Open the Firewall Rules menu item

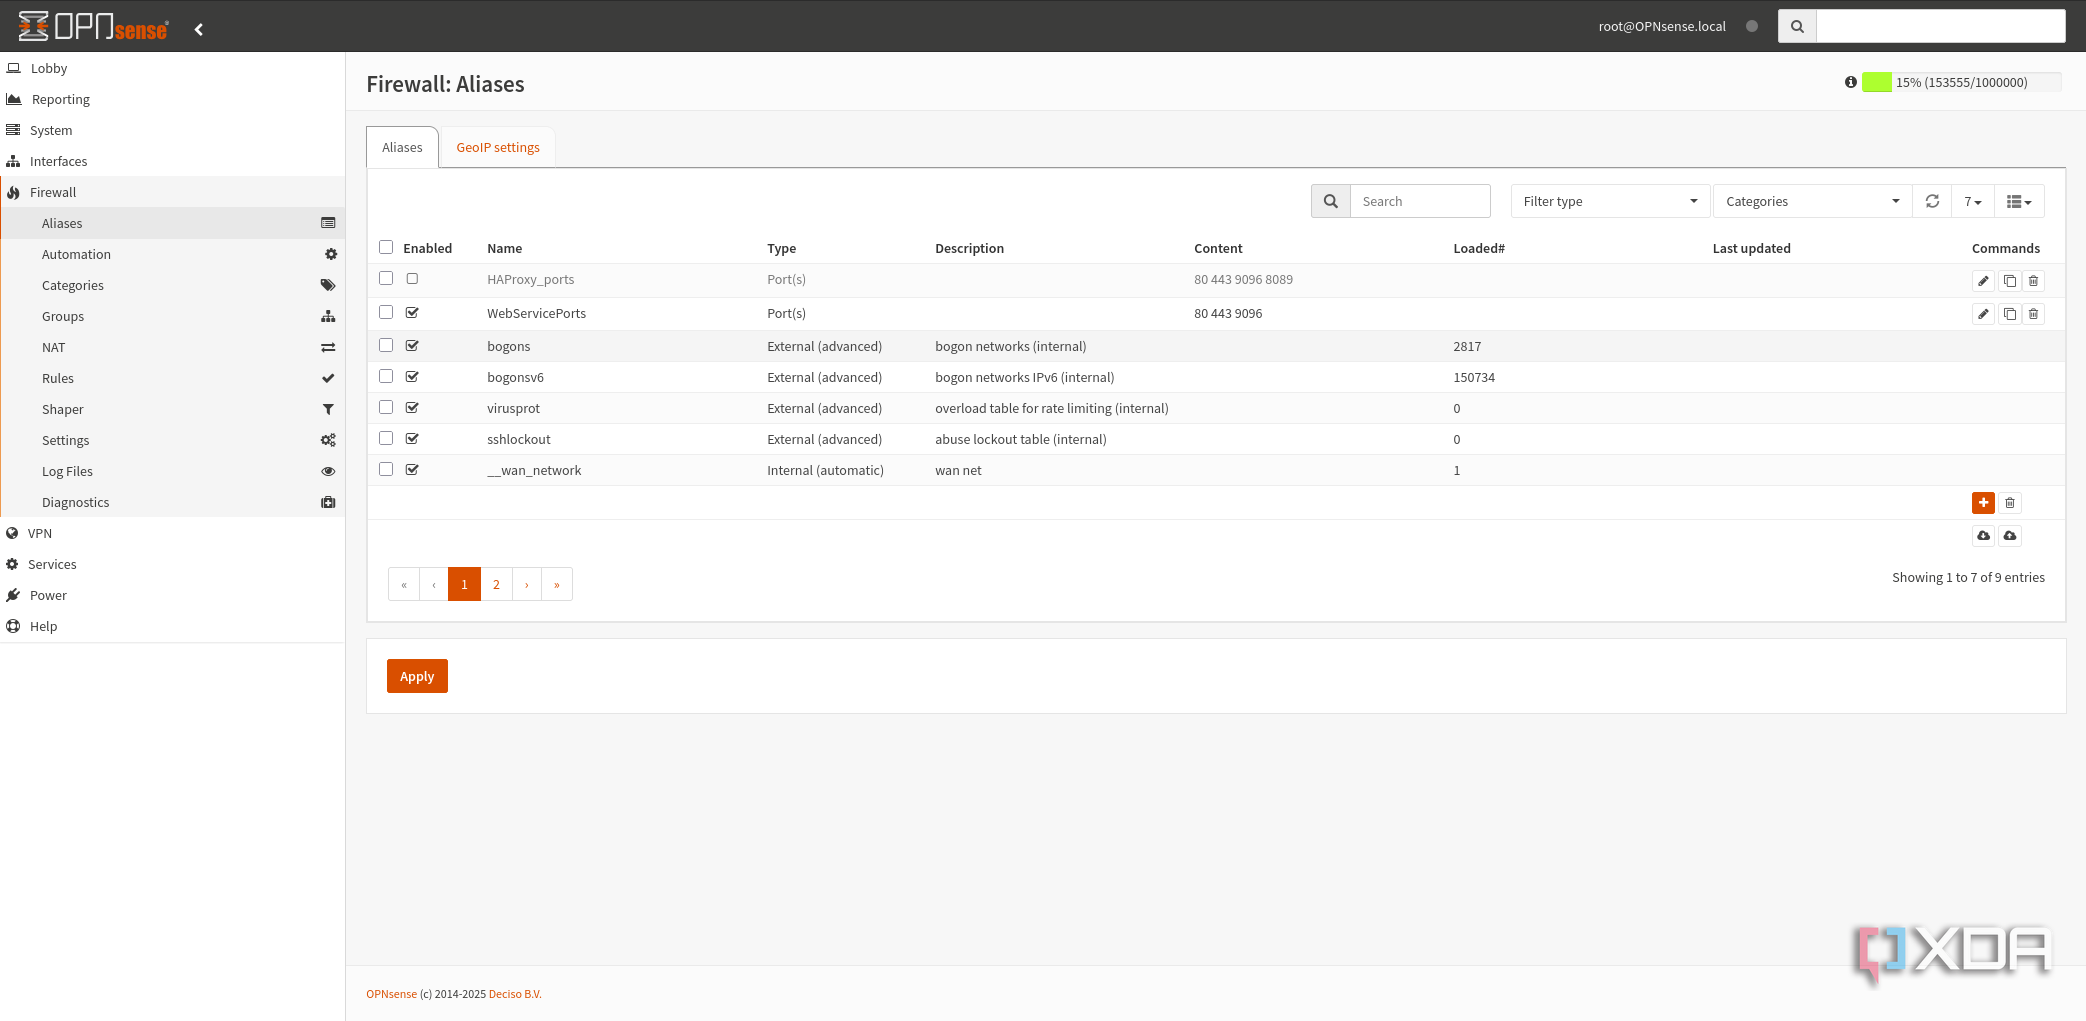(x=57, y=378)
